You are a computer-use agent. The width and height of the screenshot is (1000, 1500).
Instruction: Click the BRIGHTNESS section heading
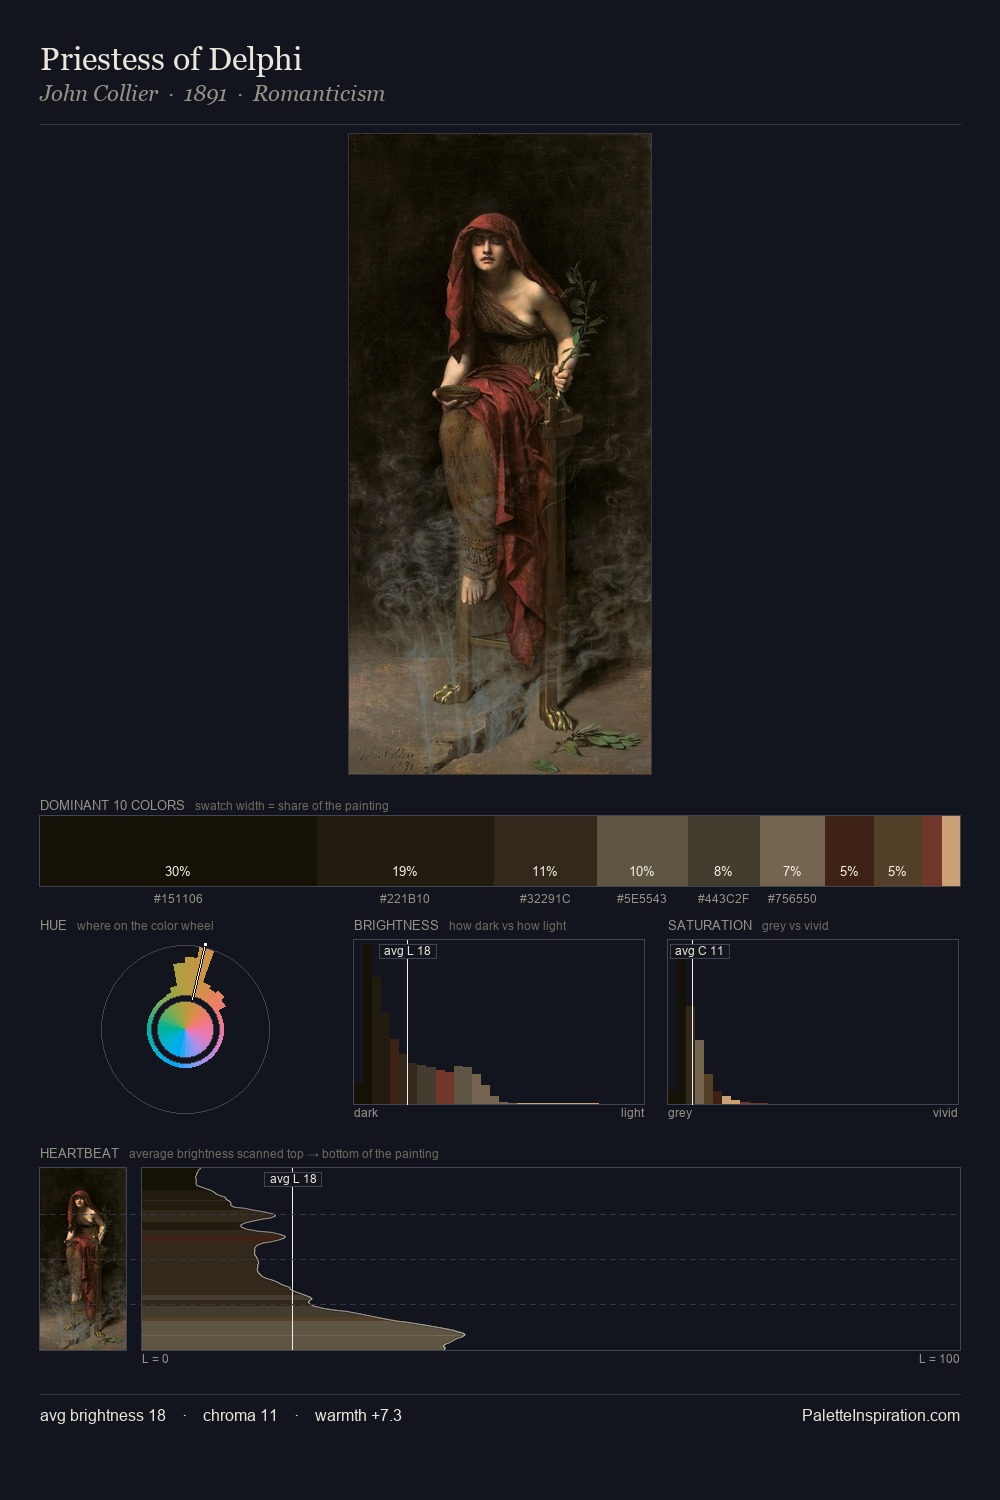click(x=396, y=925)
